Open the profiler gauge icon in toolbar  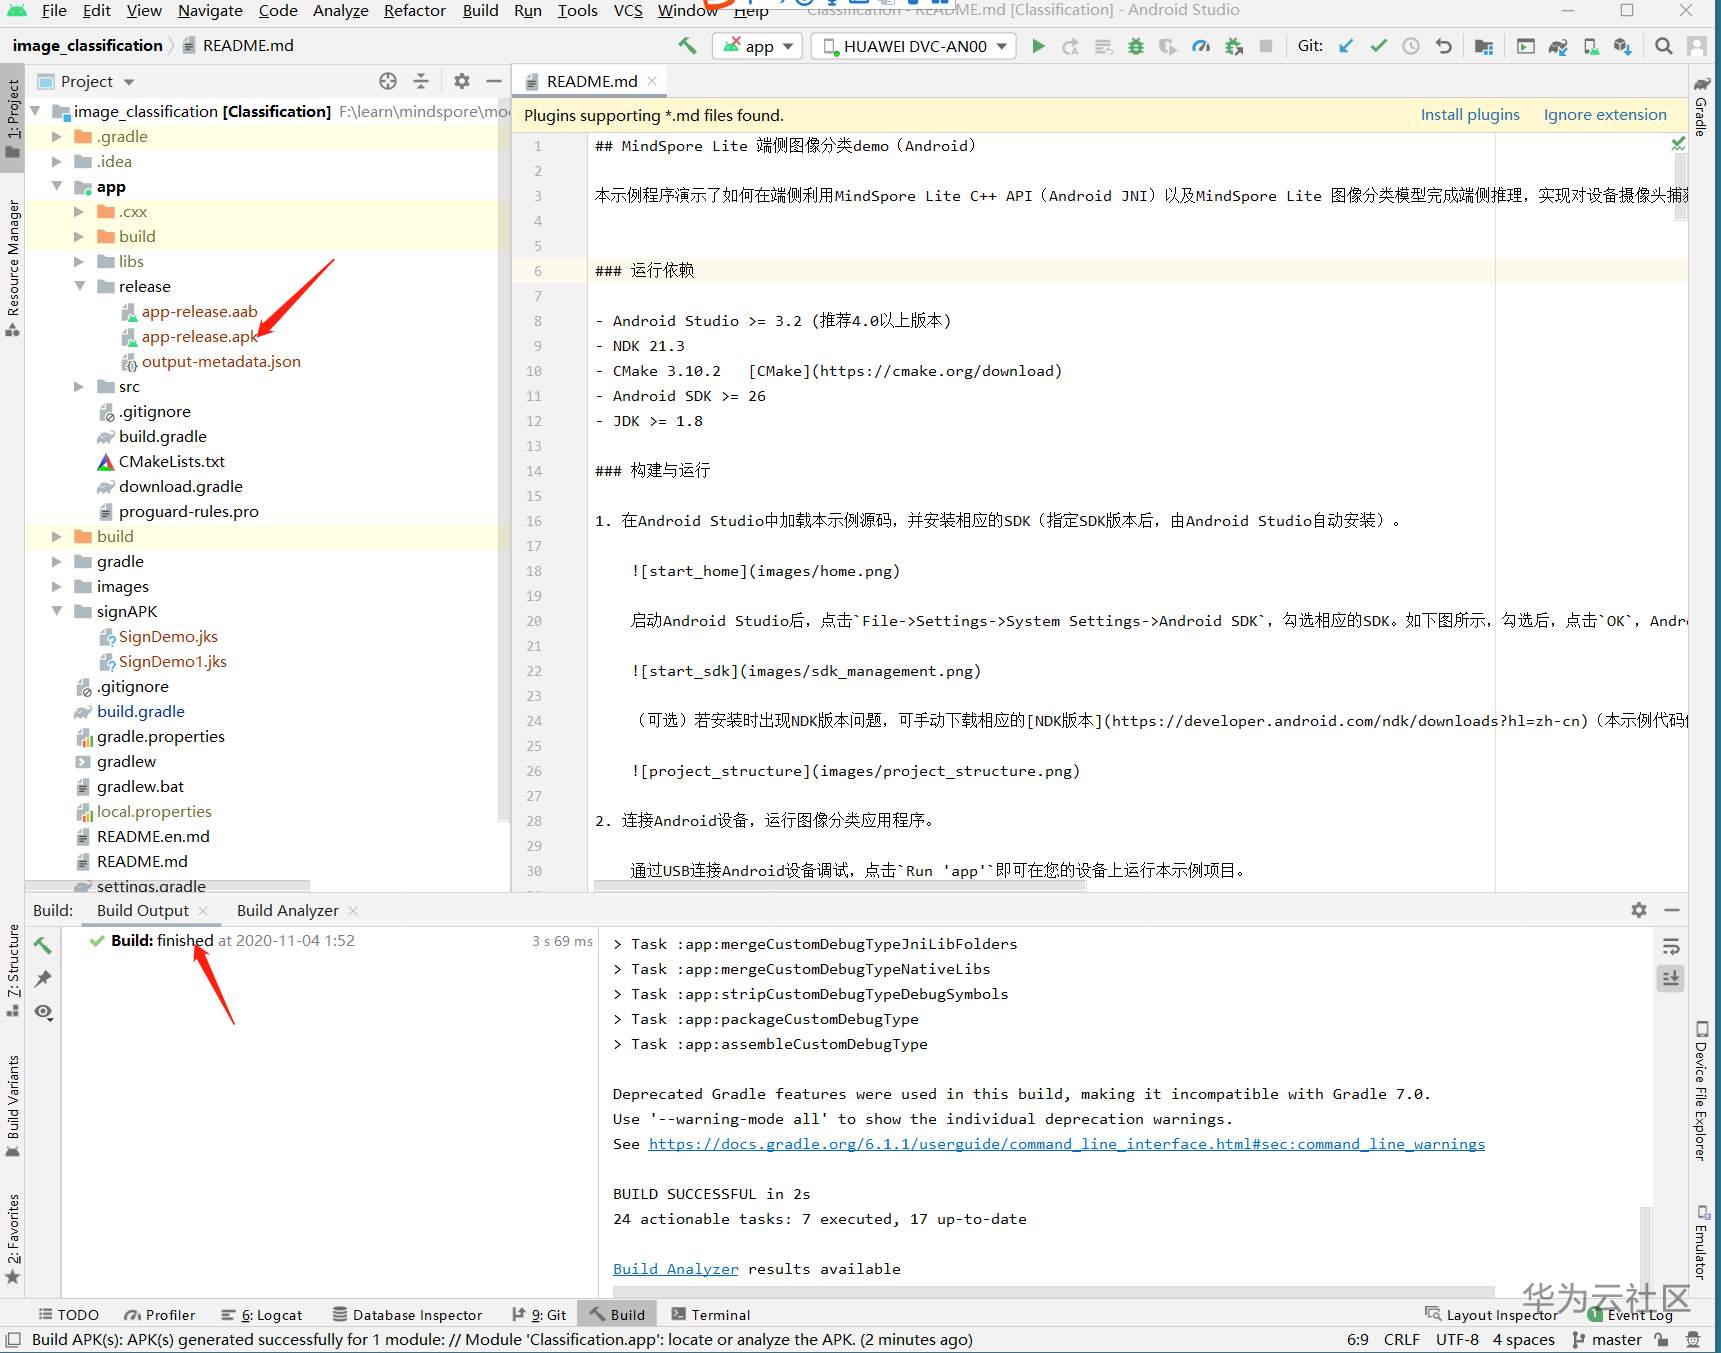point(1201,46)
